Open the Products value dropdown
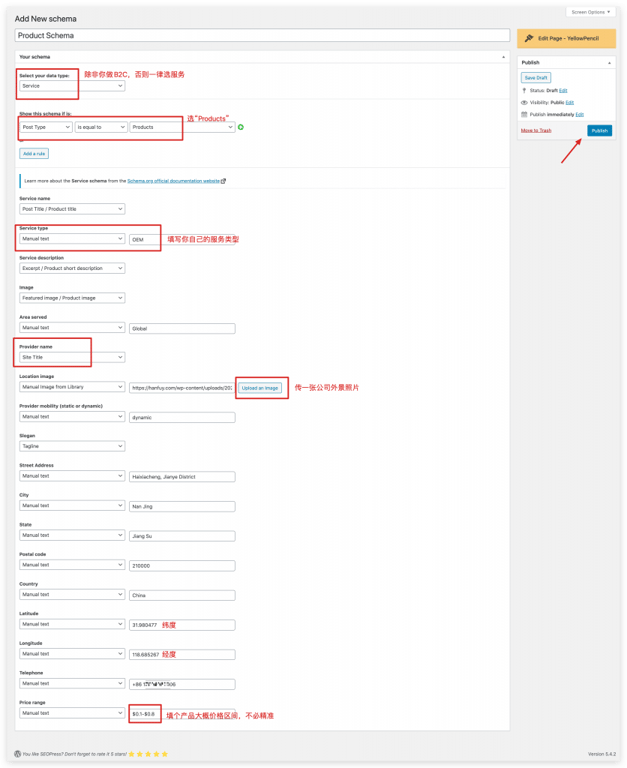 tap(182, 127)
